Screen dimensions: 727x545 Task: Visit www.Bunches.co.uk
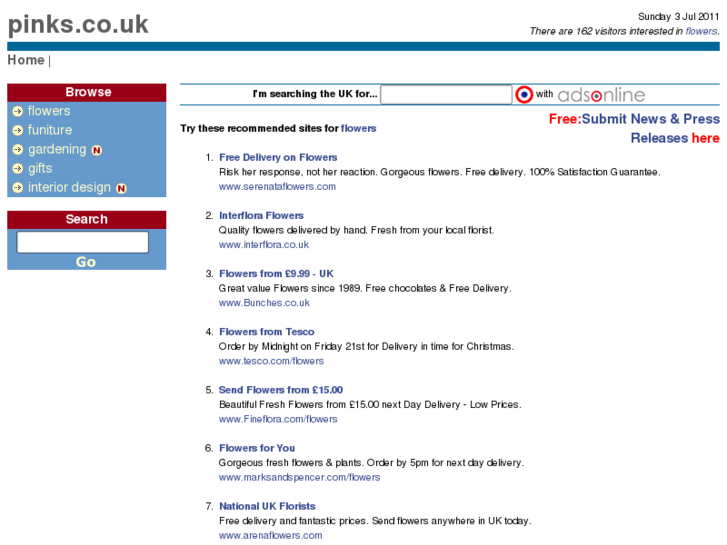coord(264,303)
